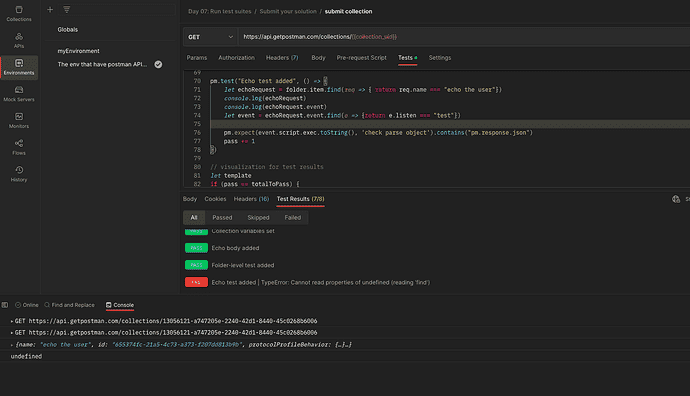Open the request Body tab
The height and width of the screenshot is (396, 690).
318,58
